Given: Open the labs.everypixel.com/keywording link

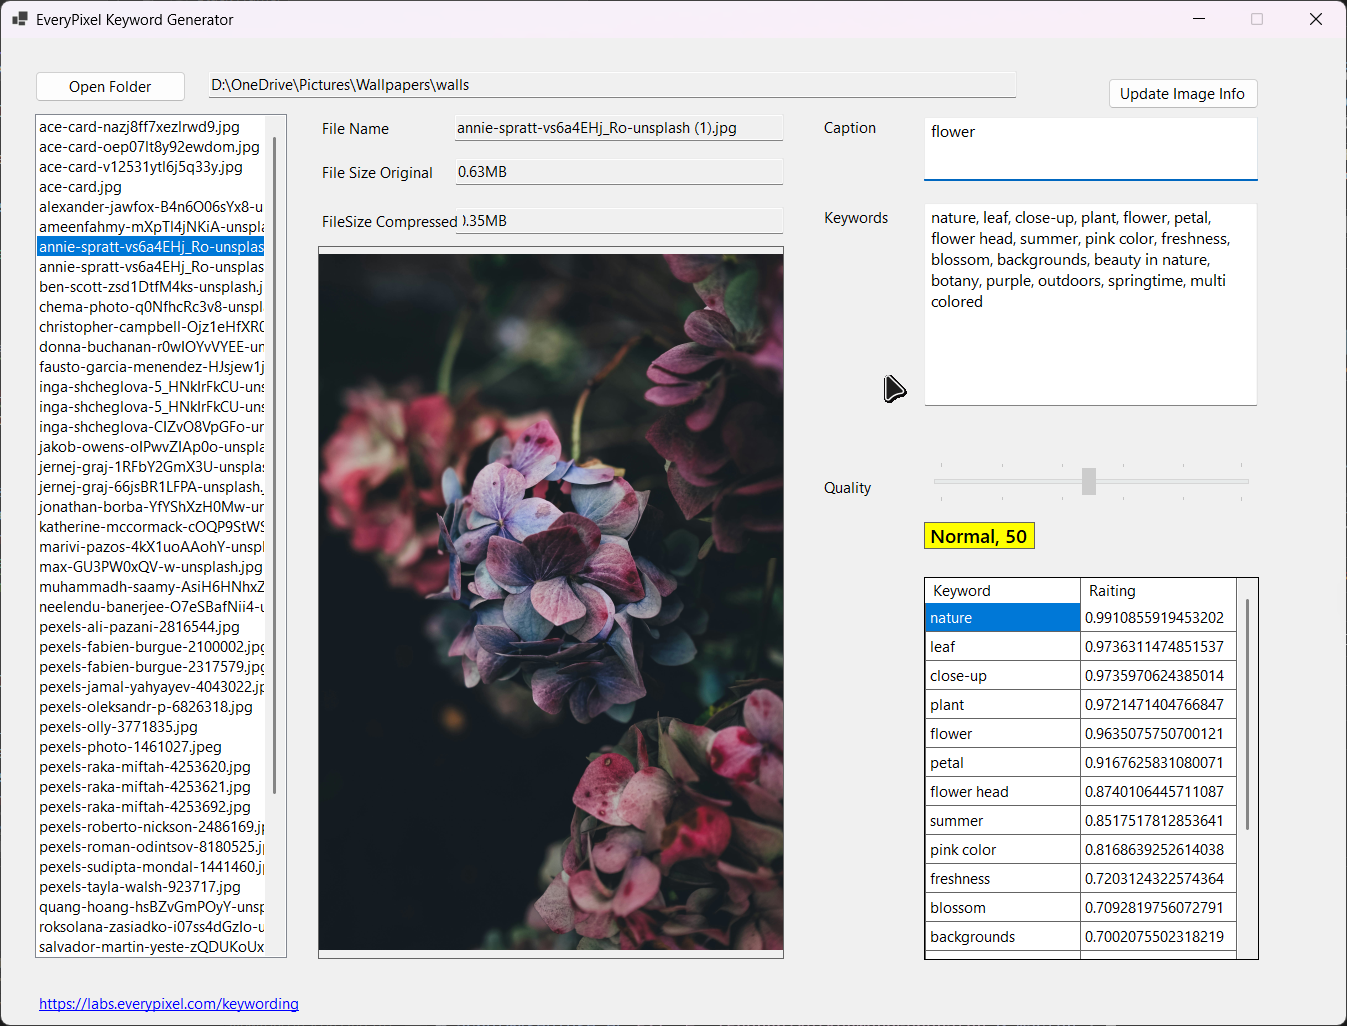Looking at the screenshot, I should tap(168, 1003).
